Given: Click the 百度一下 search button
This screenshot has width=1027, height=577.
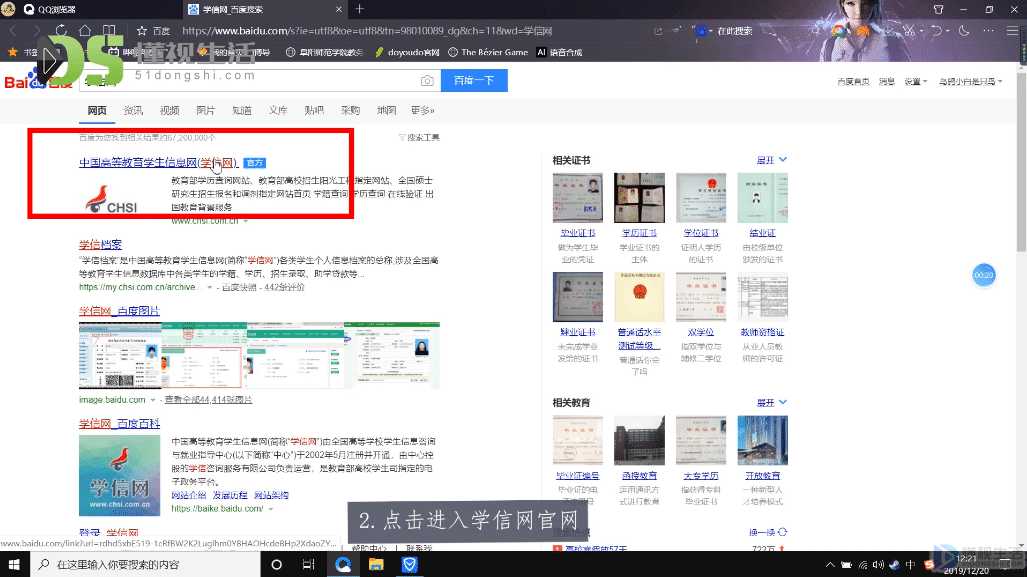Looking at the screenshot, I should pyautogui.click(x=474, y=81).
